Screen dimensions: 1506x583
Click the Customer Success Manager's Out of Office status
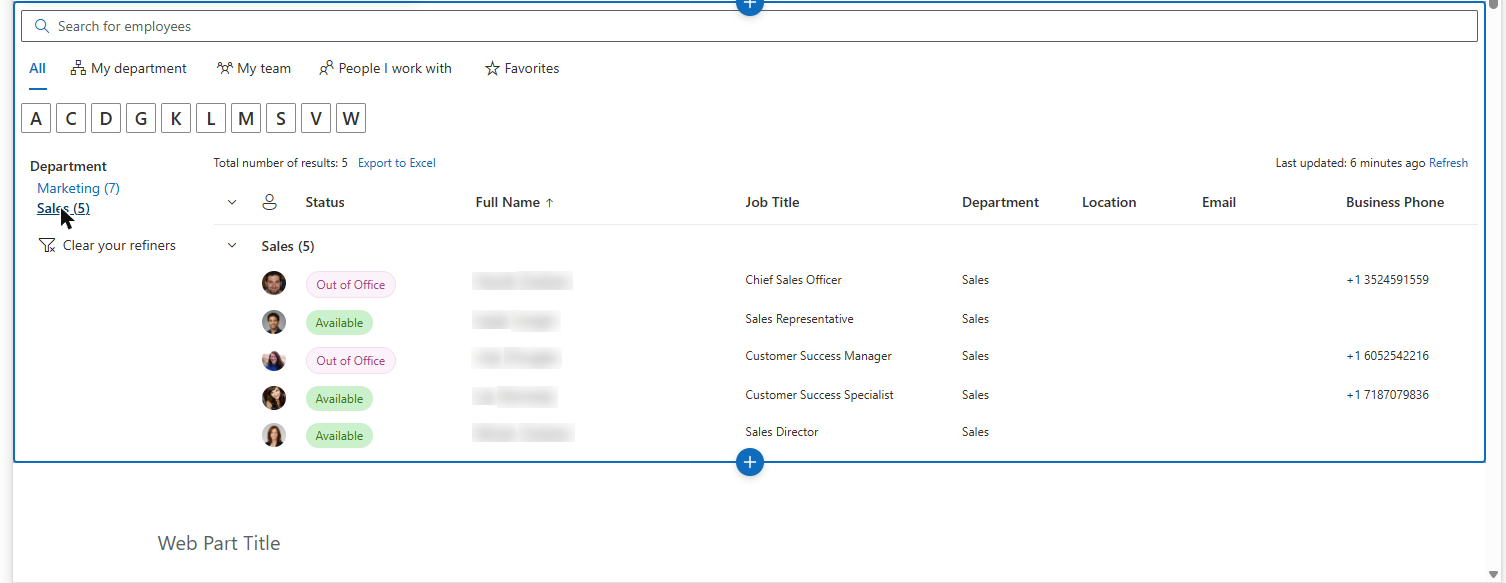pos(351,361)
